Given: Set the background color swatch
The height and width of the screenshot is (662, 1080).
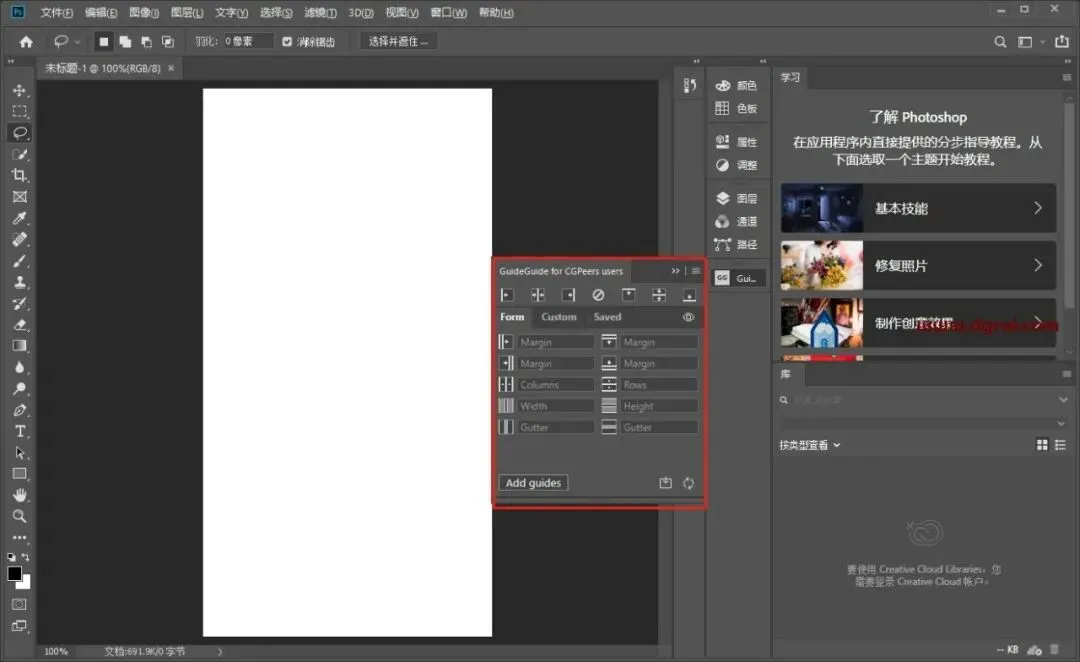Looking at the screenshot, I should (26, 584).
